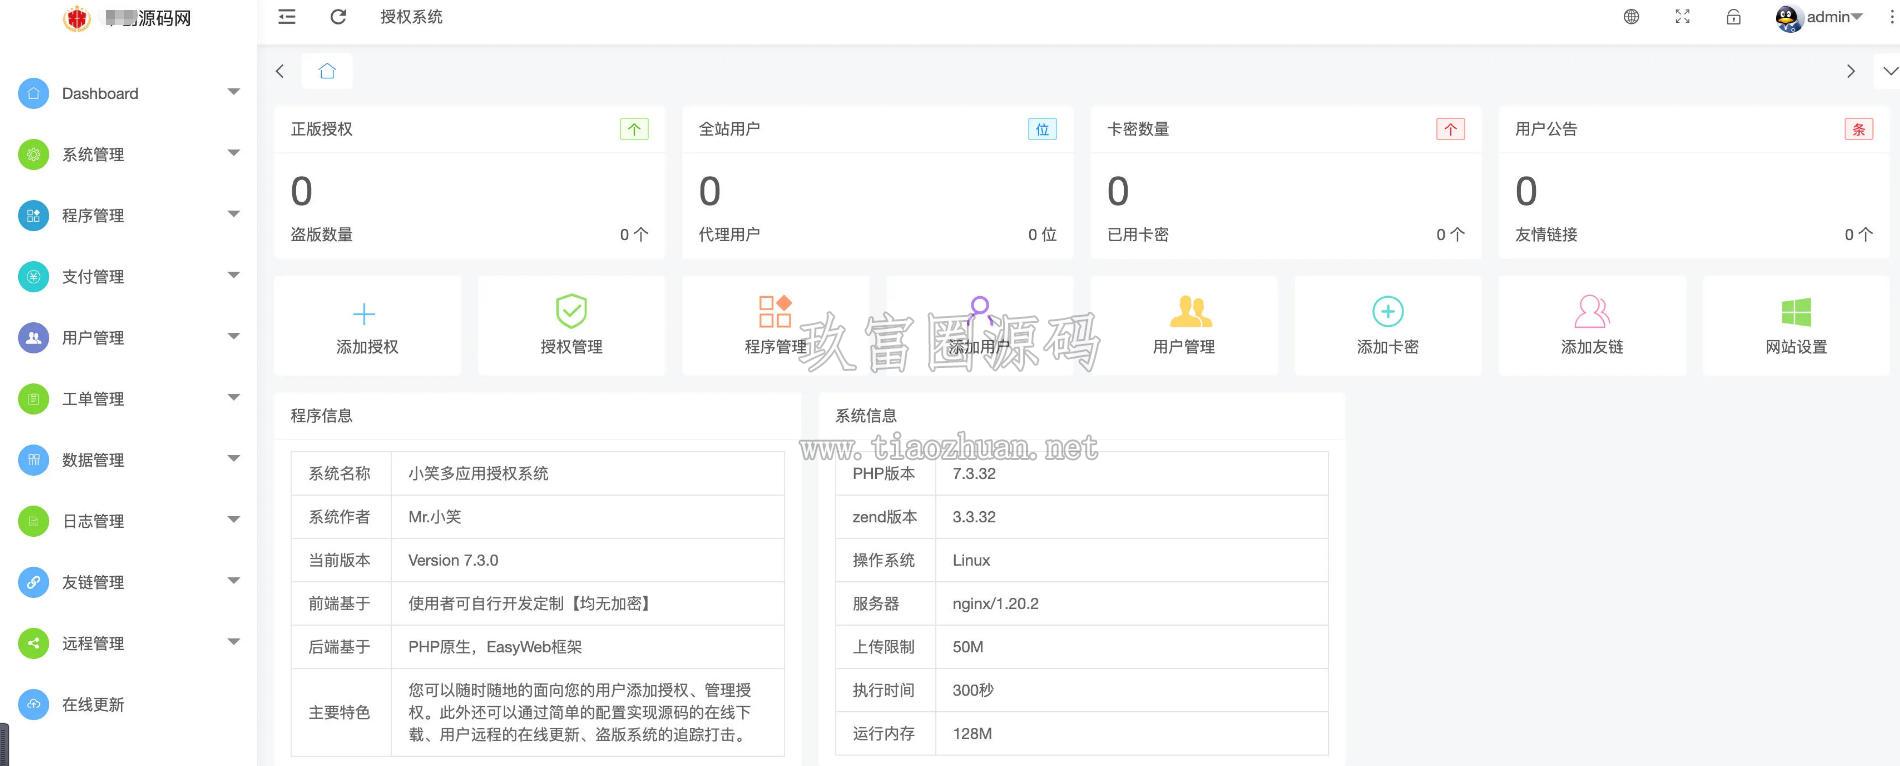This screenshot has width=1900, height=766.
Task: Open the 日志管理 menu item
Action: point(128,520)
